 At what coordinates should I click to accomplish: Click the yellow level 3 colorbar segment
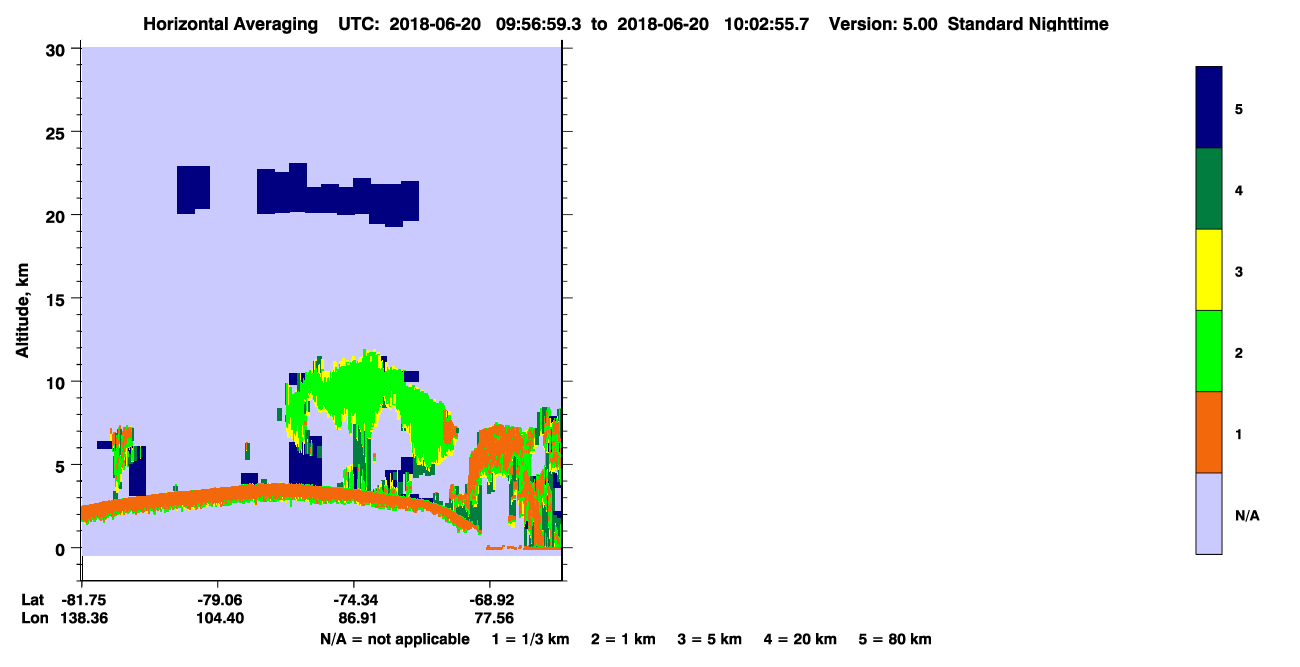click(1209, 270)
